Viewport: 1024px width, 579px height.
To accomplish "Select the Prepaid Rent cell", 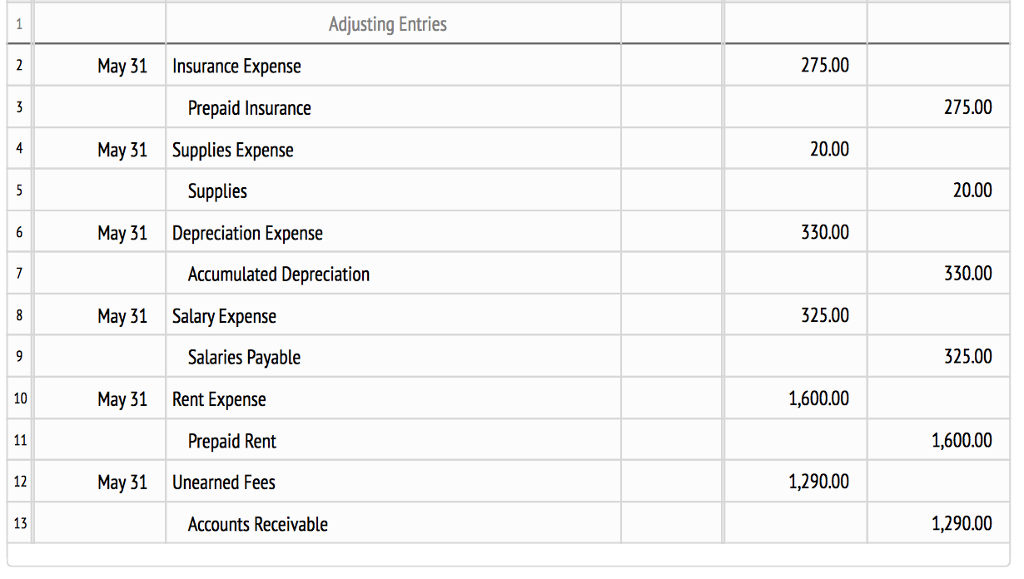I will tap(231, 440).
